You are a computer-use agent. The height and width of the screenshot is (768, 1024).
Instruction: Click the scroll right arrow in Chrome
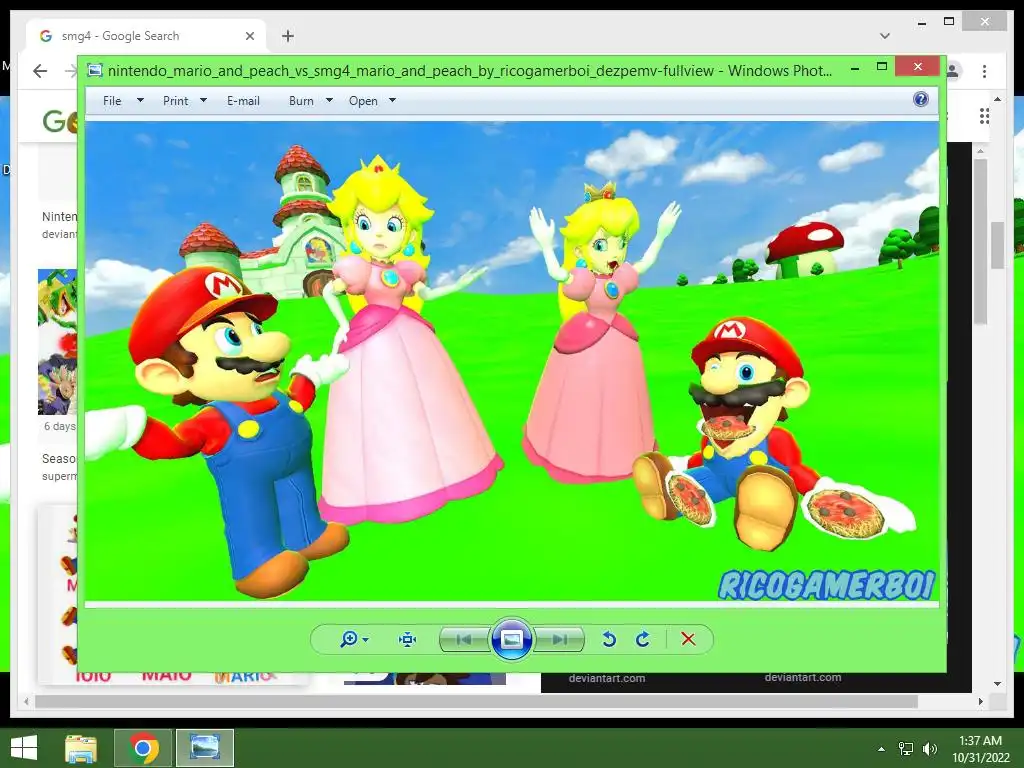coord(980,701)
